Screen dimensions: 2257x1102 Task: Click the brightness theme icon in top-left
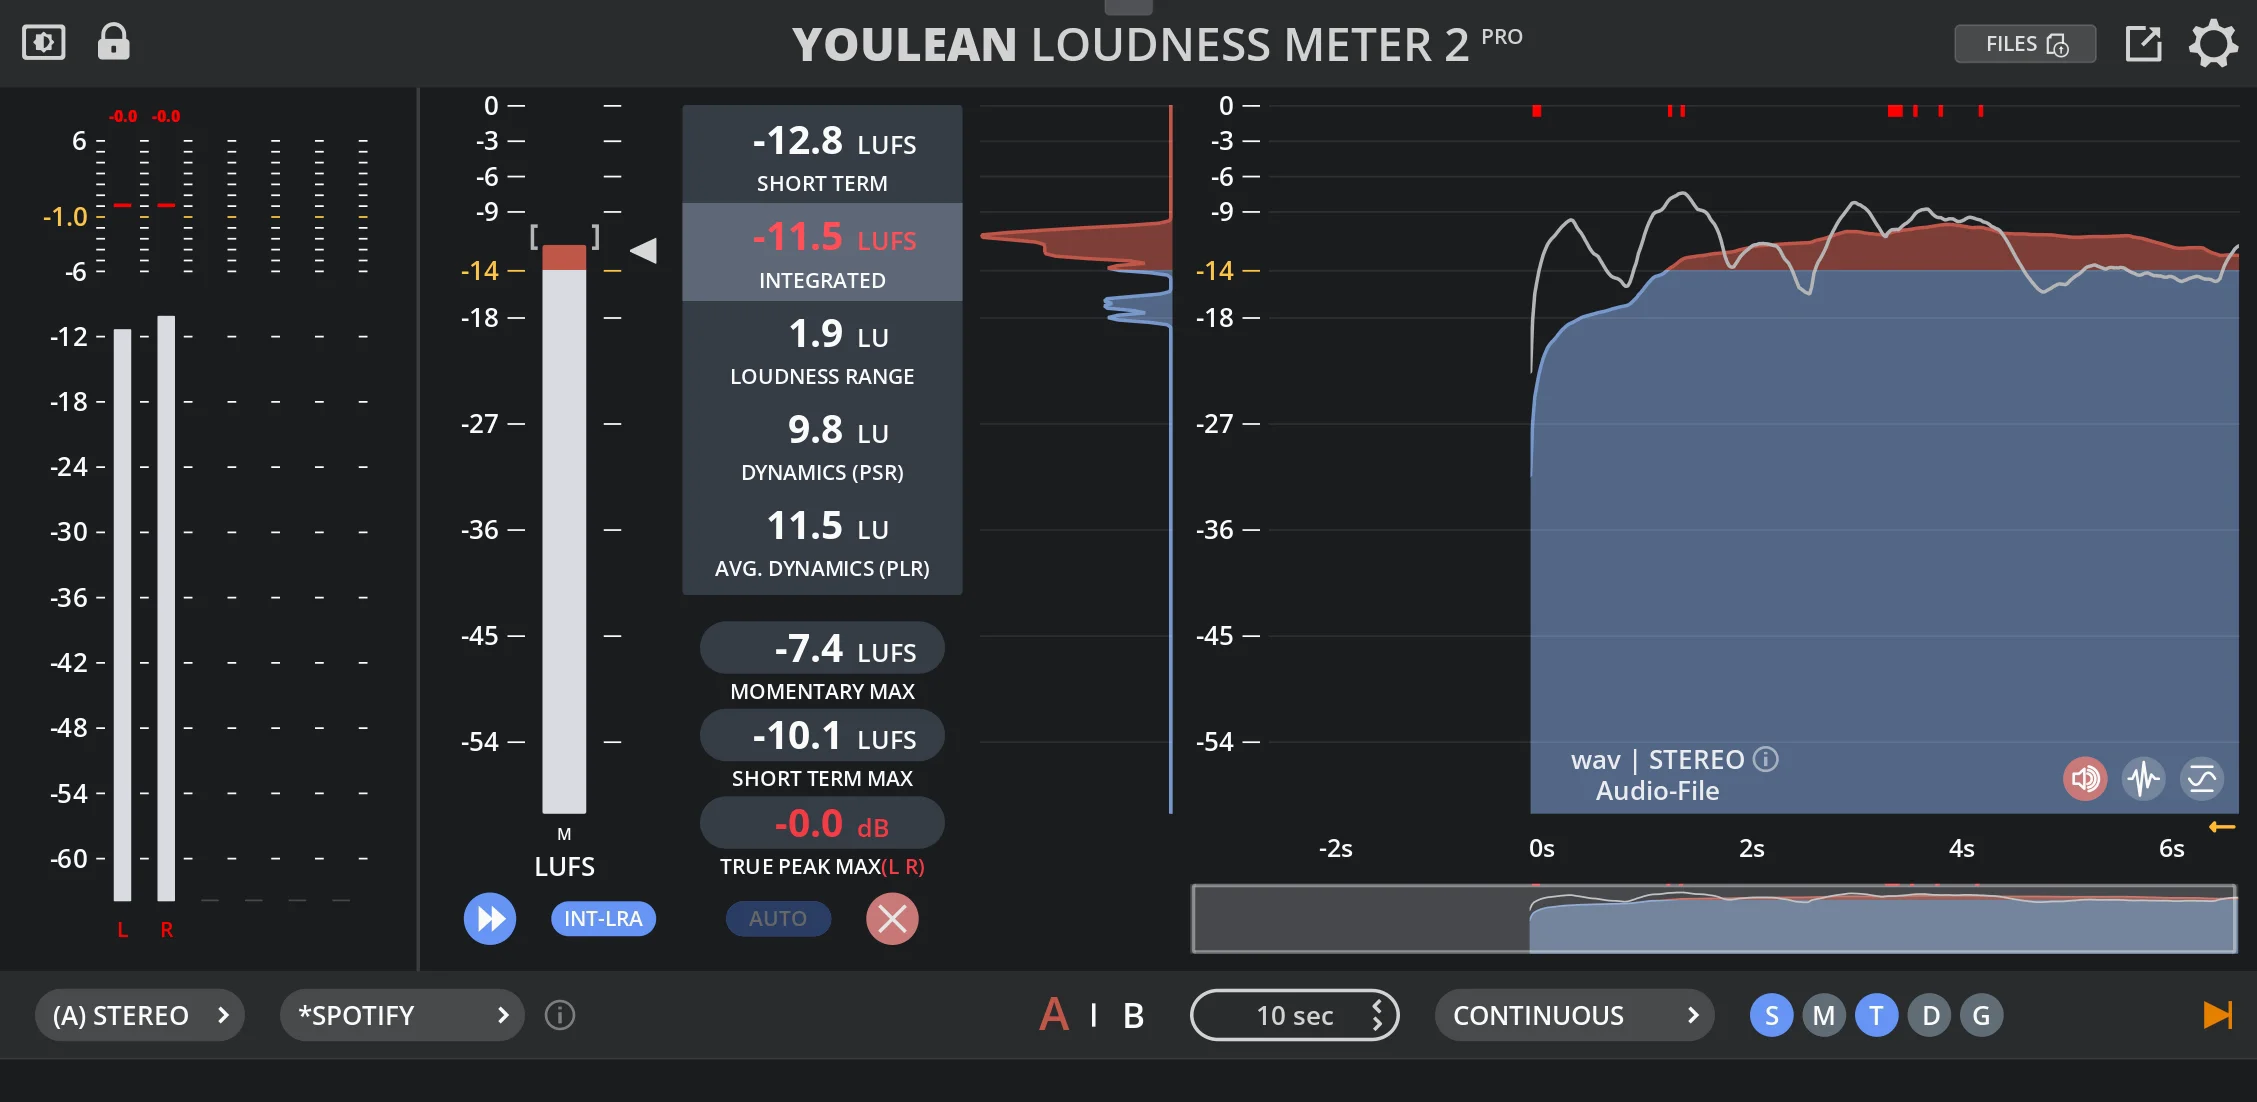[x=42, y=42]
